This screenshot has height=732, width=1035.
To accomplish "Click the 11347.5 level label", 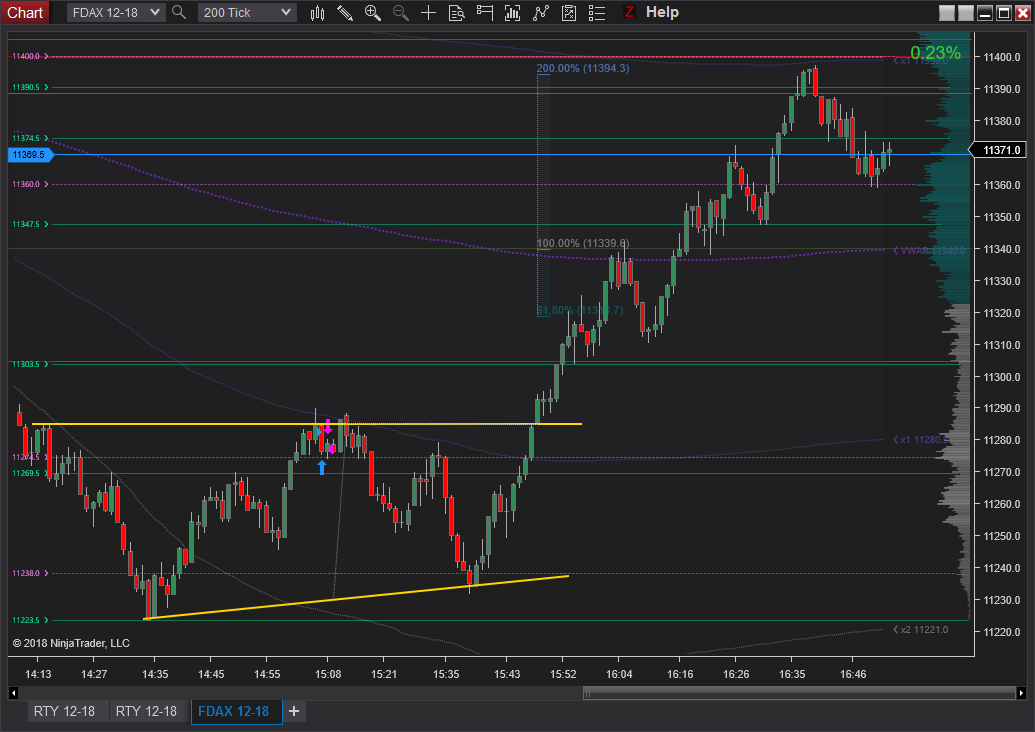I will 30,224.
